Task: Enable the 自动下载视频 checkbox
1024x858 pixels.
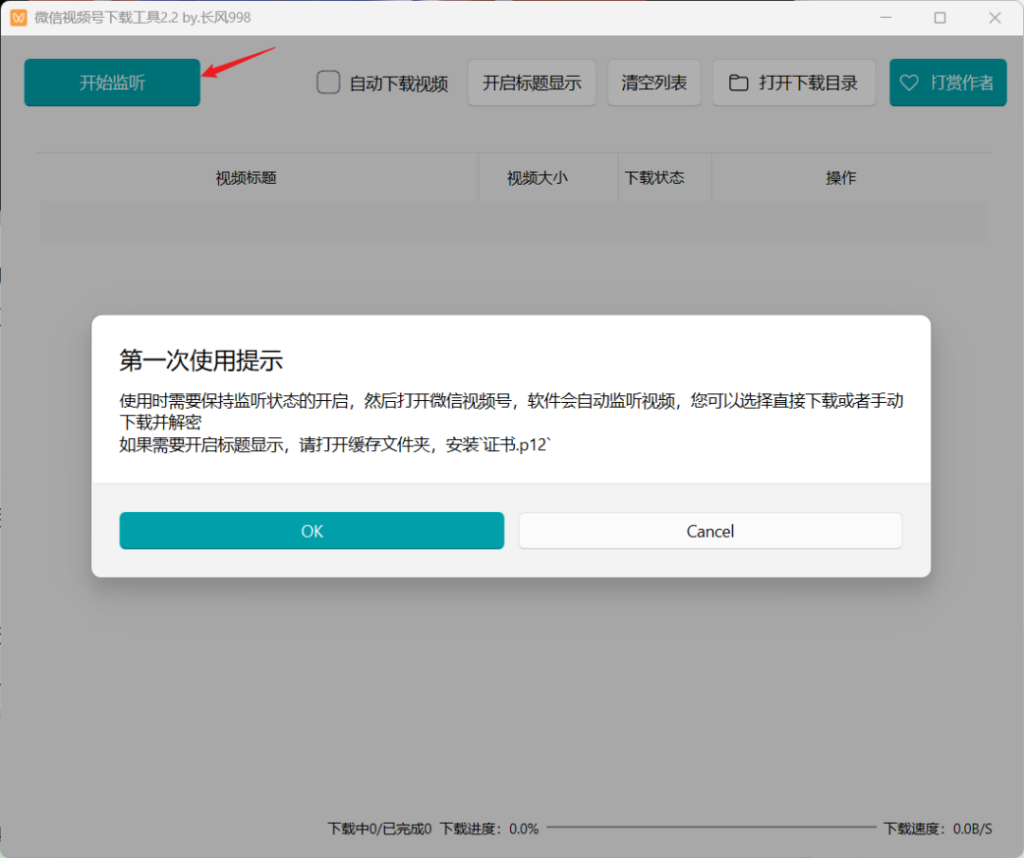Action: pos(328,83)
